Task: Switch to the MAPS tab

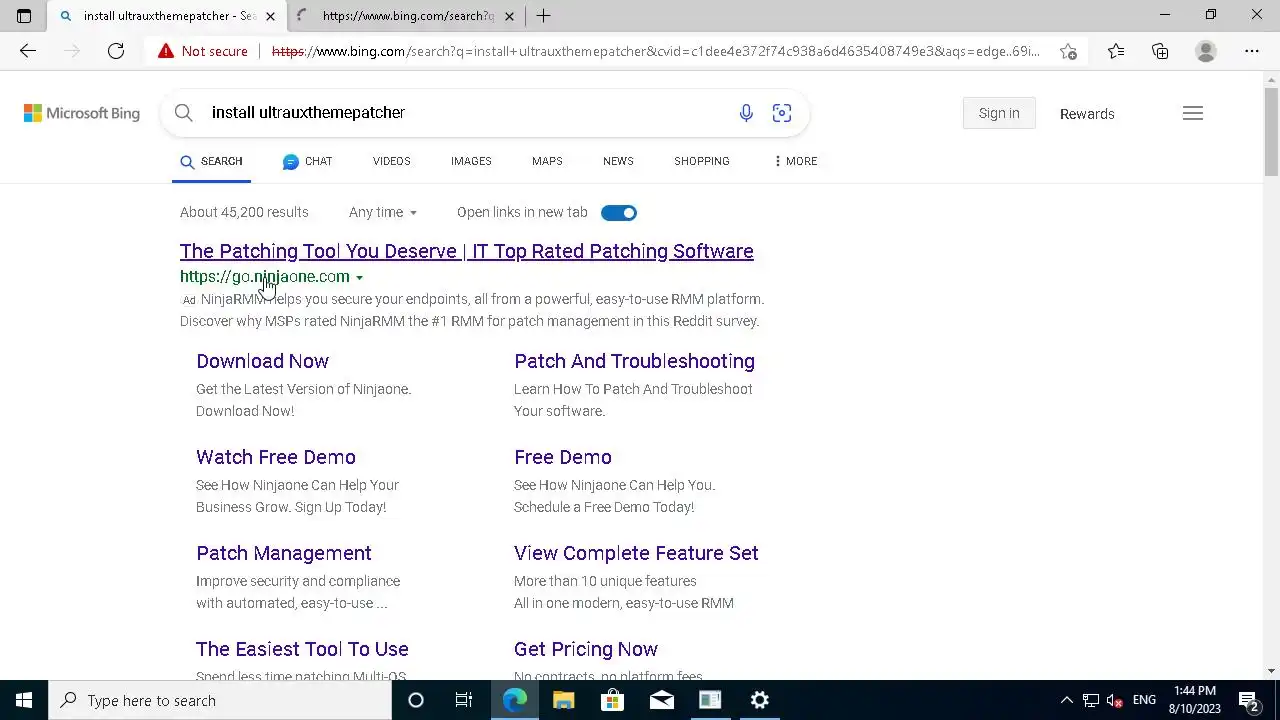Action: point(547,161)
